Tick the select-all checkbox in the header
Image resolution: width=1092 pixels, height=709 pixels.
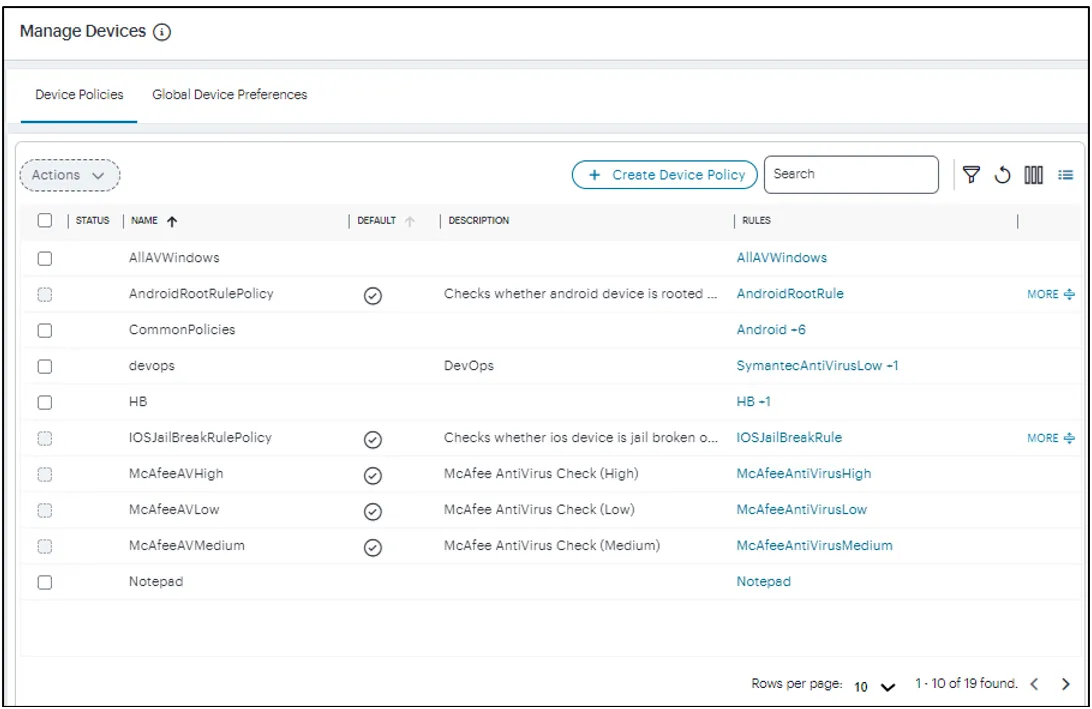[45, 221]
